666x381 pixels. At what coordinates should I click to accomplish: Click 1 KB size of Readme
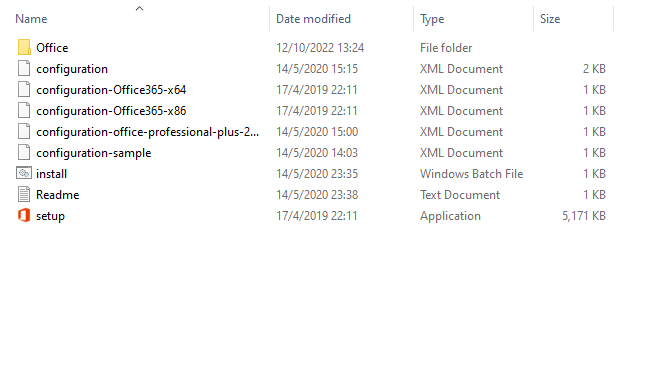click(x=594, y=195)
